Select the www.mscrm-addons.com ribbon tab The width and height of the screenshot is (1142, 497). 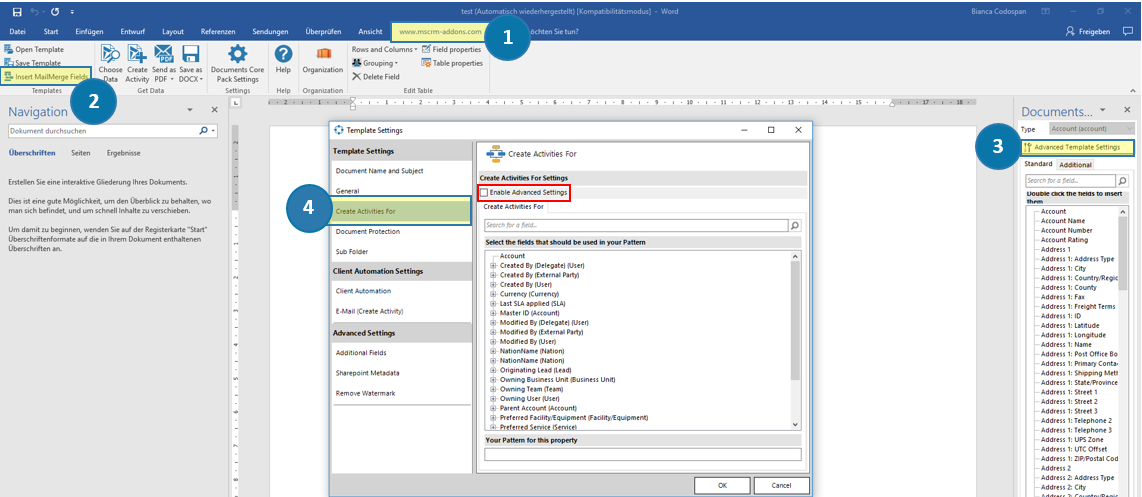pos(441,32)
